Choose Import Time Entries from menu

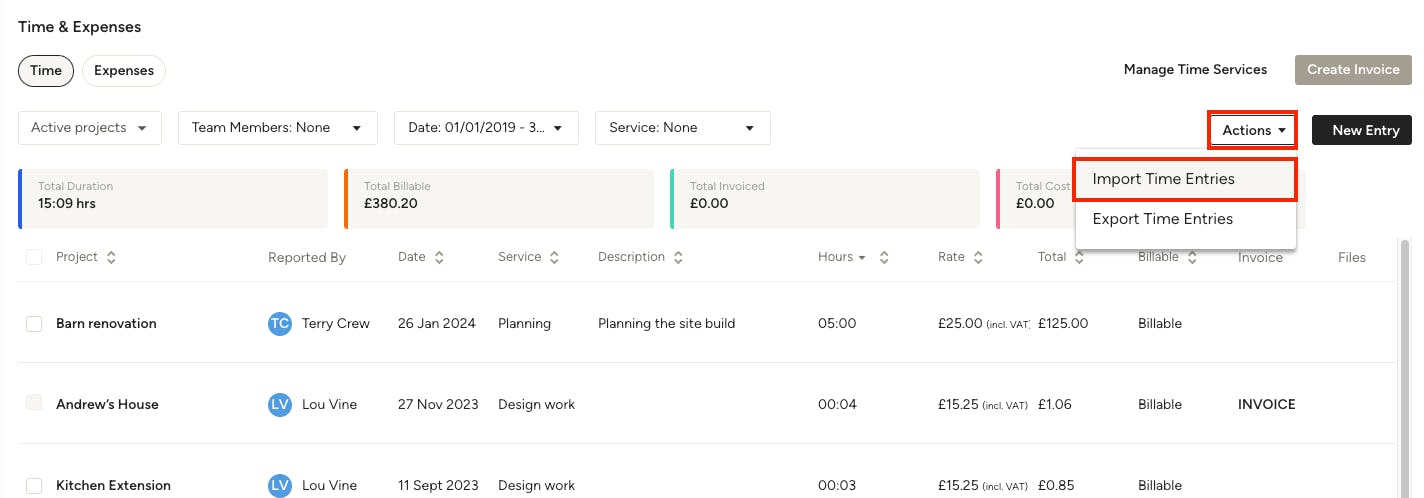(x=1186, y=179)
